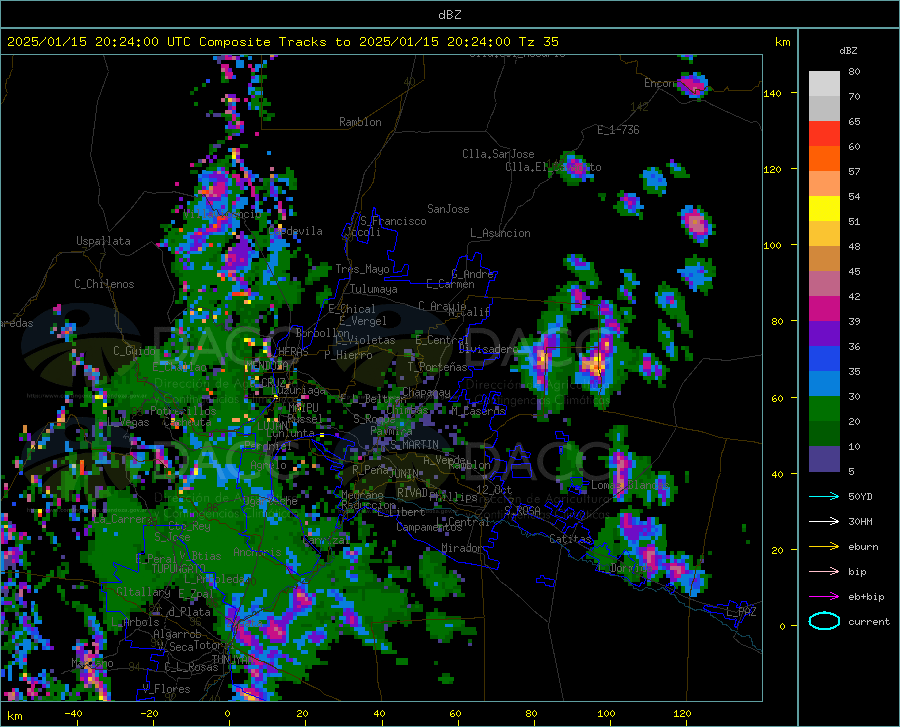Pick the bright yellow swatch in dBZ scale
Image resolution: width=900 pixels, height=727 pixels.
pos(824,208)
